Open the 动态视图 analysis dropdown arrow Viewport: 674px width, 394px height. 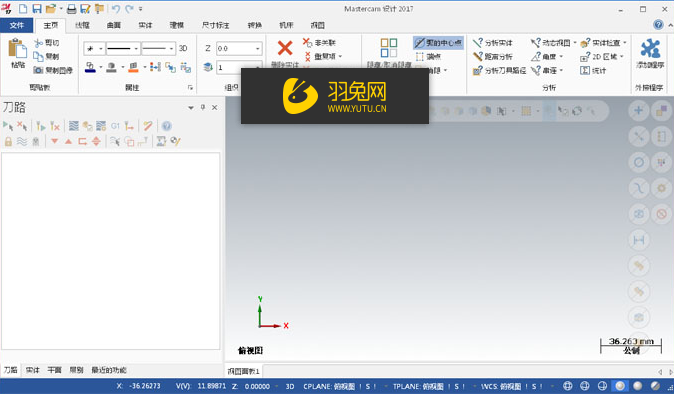pyautogui.click(x=575, y=43)
